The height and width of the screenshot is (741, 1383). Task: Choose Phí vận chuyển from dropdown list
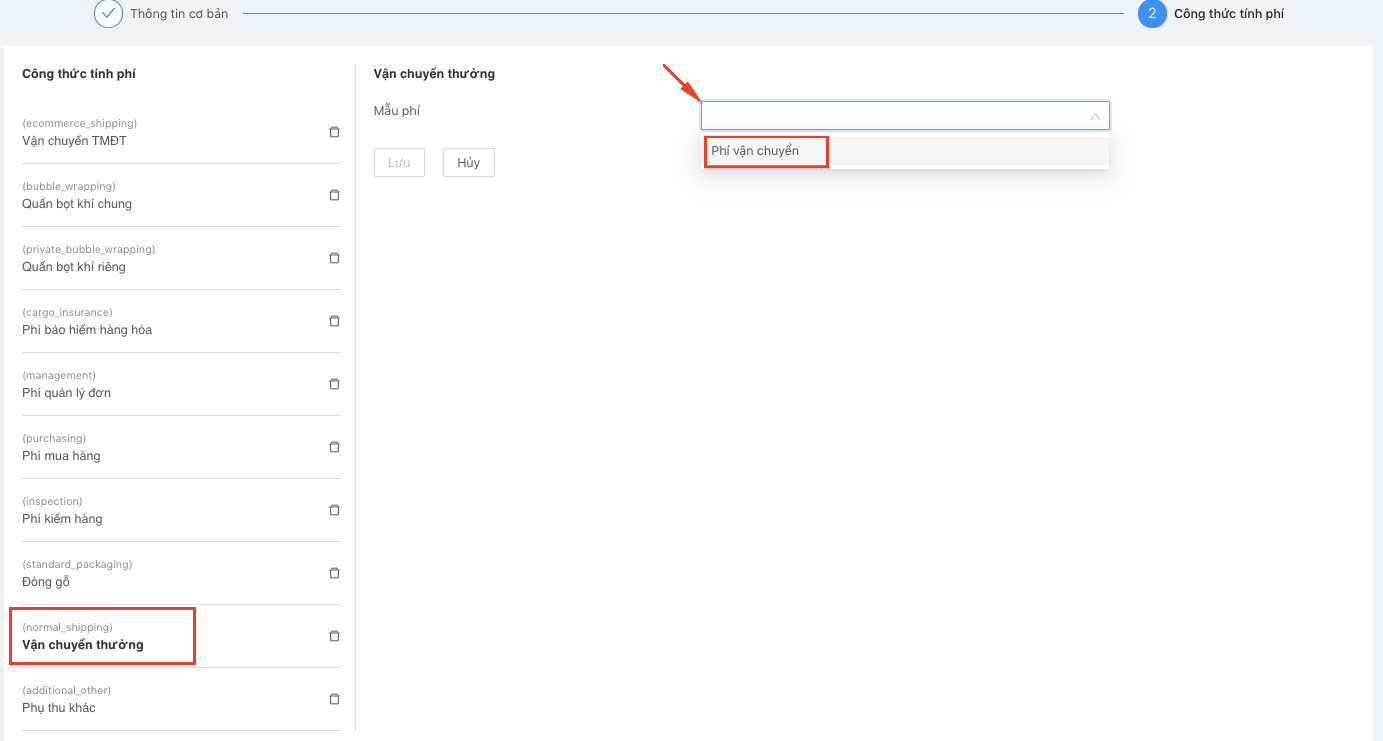point(755,151)
